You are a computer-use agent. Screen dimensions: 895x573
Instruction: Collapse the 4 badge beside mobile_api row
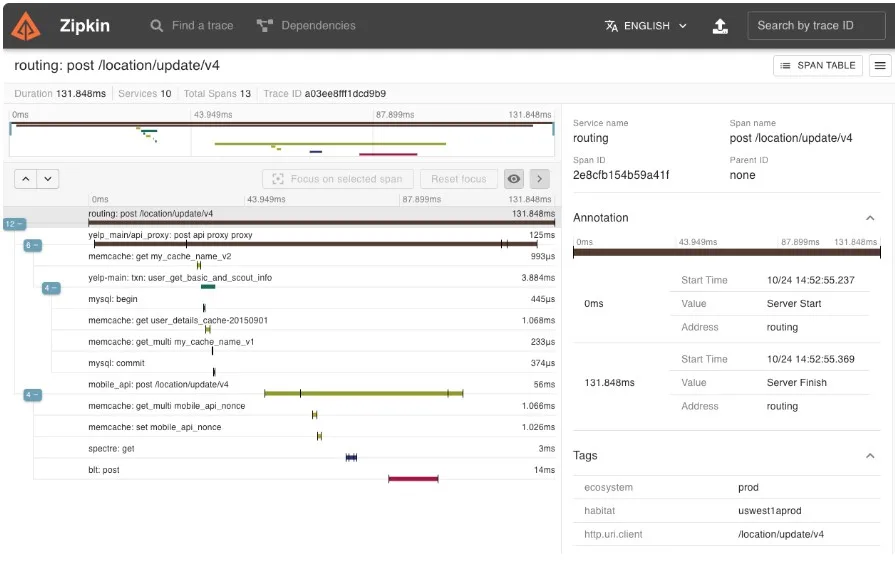(x=33, y=394)
